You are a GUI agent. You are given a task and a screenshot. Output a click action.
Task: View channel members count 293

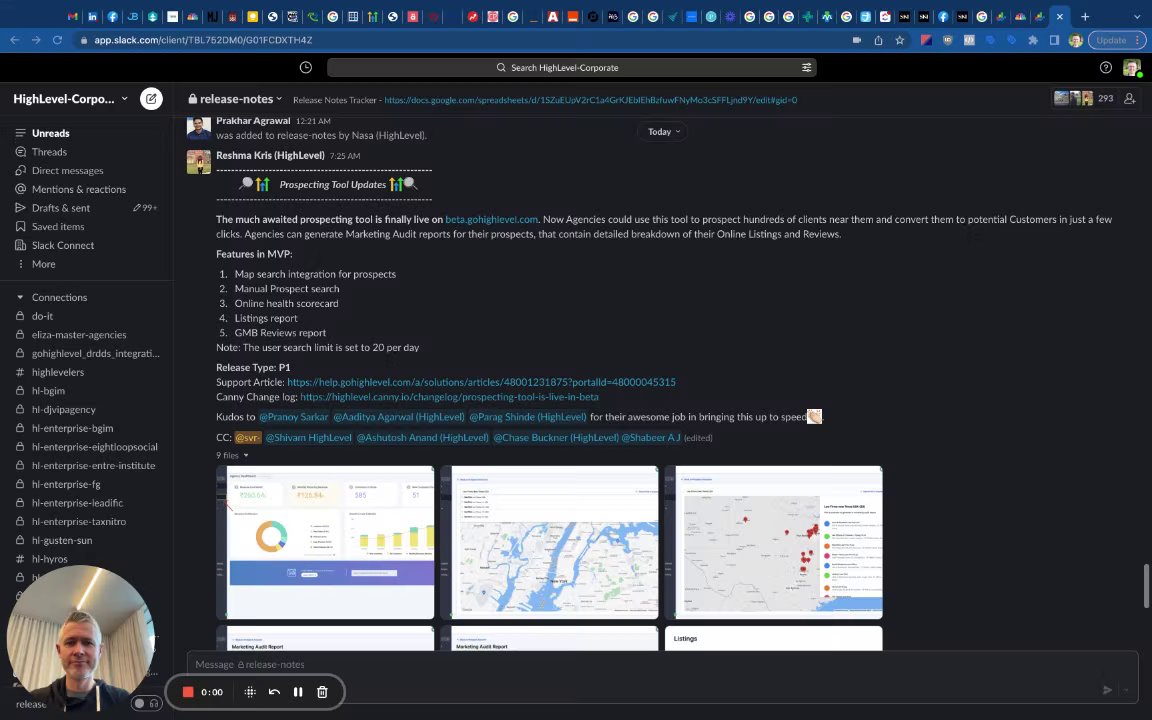1084,98
